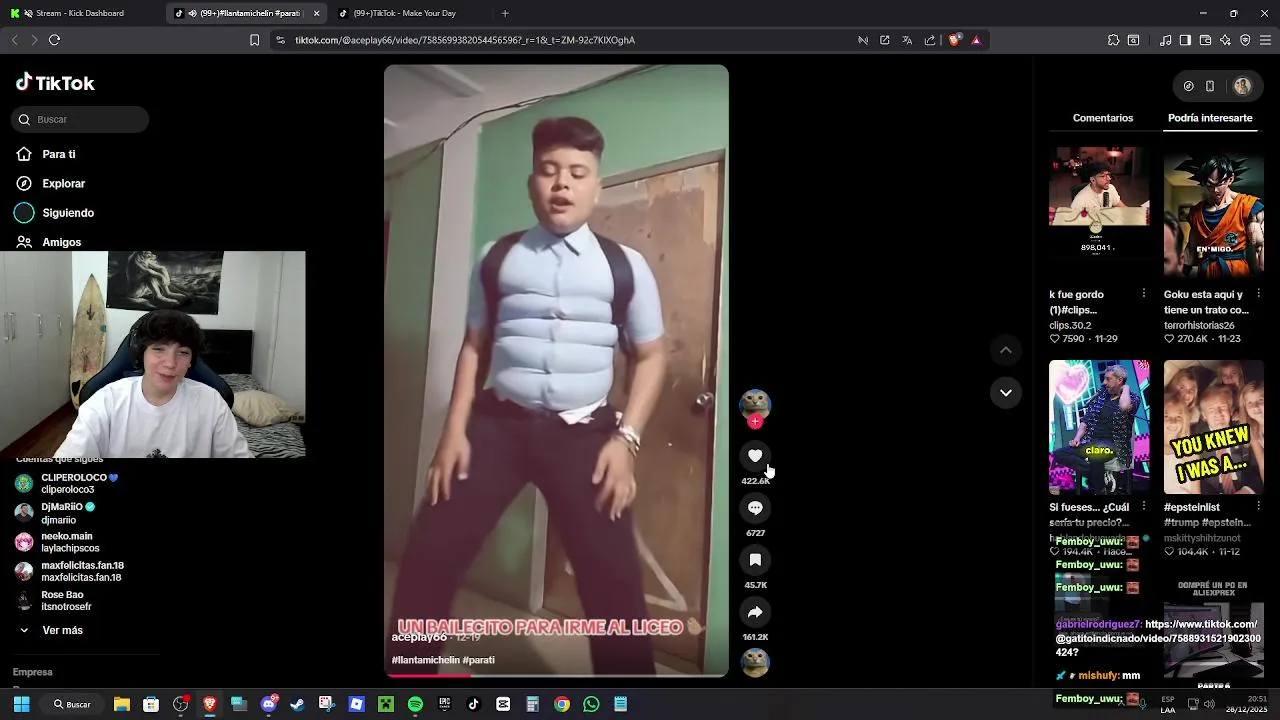Screen dimensions: 1280x720
Task: Click the translate page icon in address bar
Action: [x=907, y=40]
